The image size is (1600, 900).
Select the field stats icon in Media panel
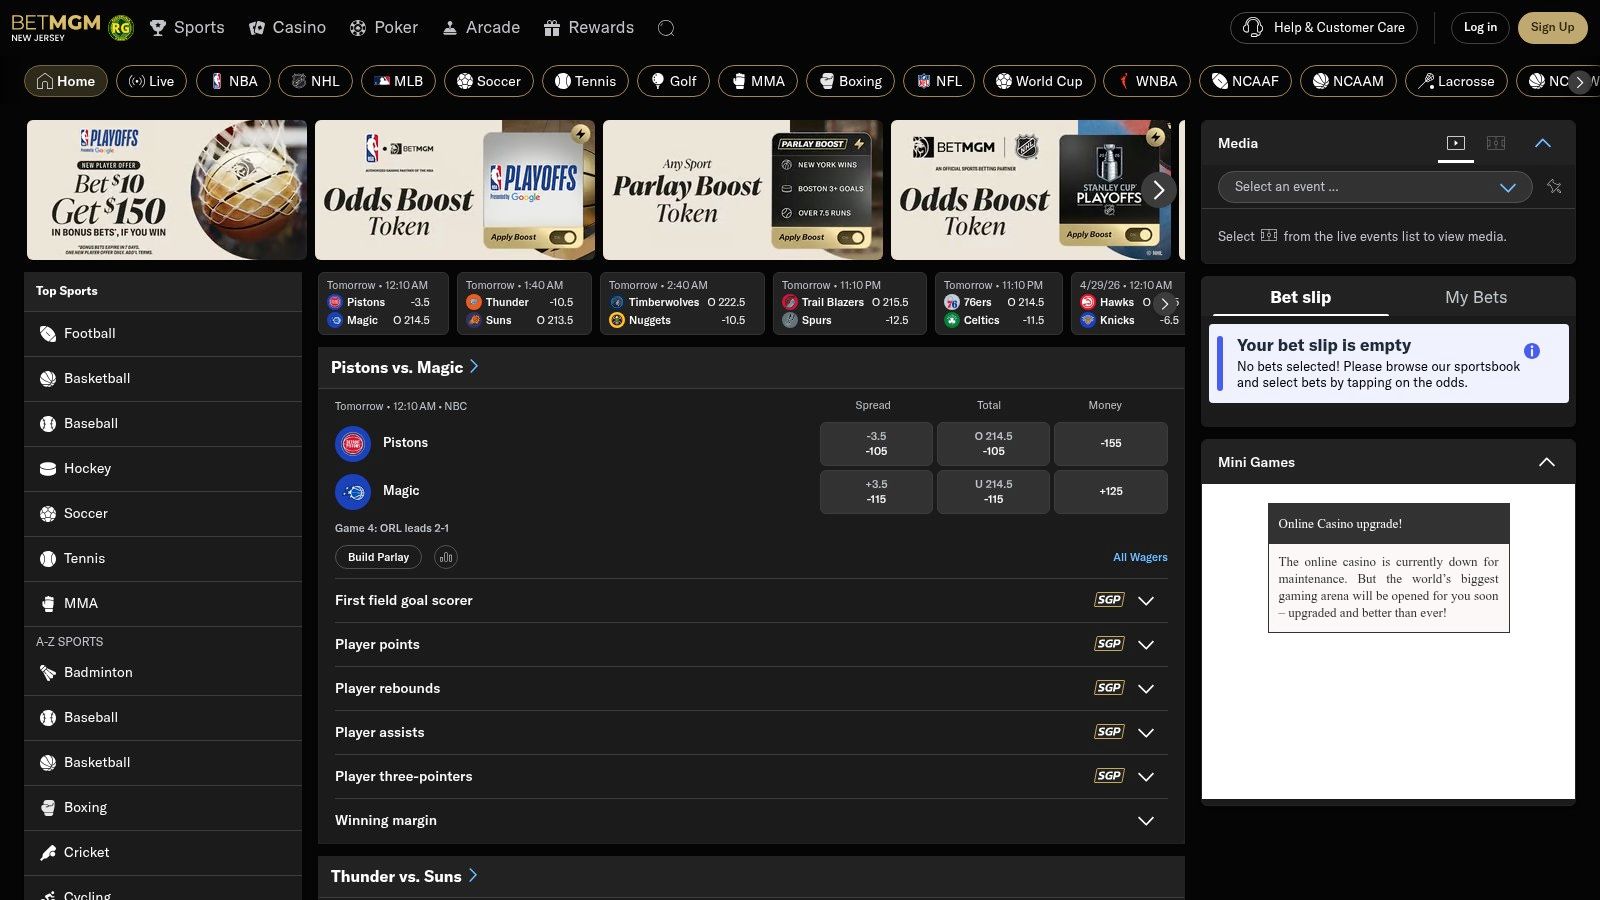(1498, 142)
